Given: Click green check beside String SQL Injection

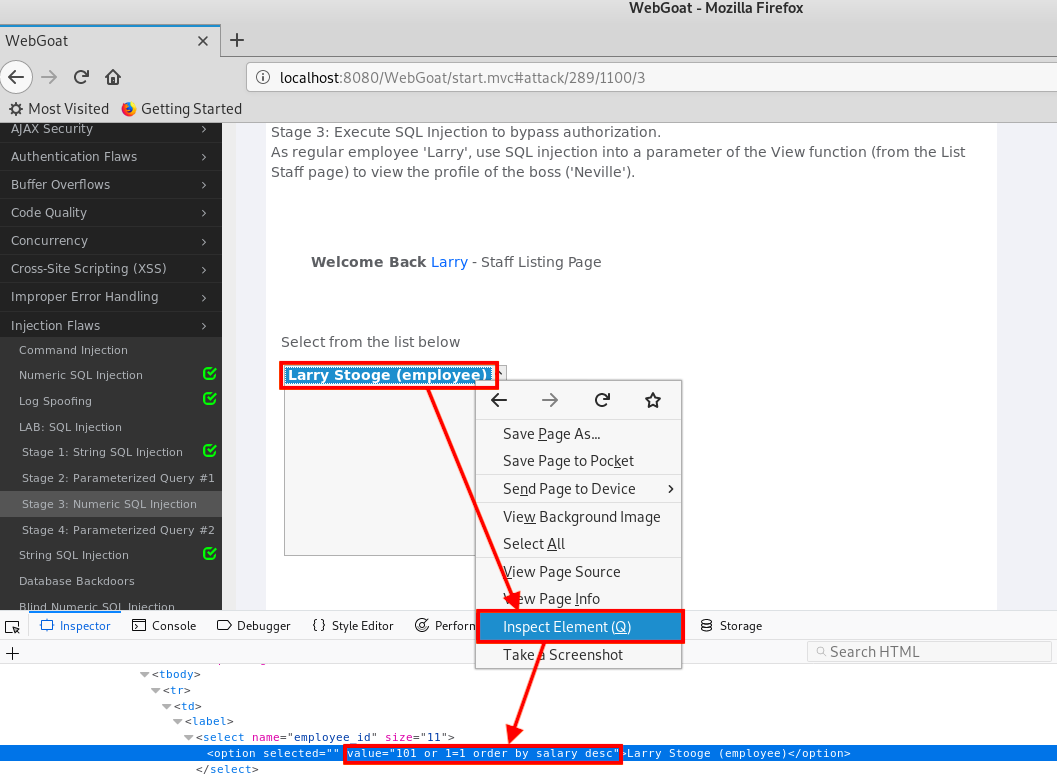Looking at the screenshot, I should click(210, 553).
